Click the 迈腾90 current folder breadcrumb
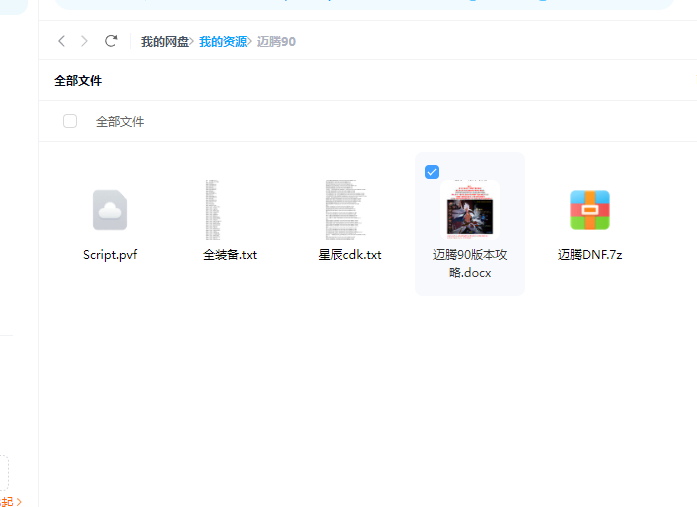Screen dimensions: 697x507 tap(276, 42)
